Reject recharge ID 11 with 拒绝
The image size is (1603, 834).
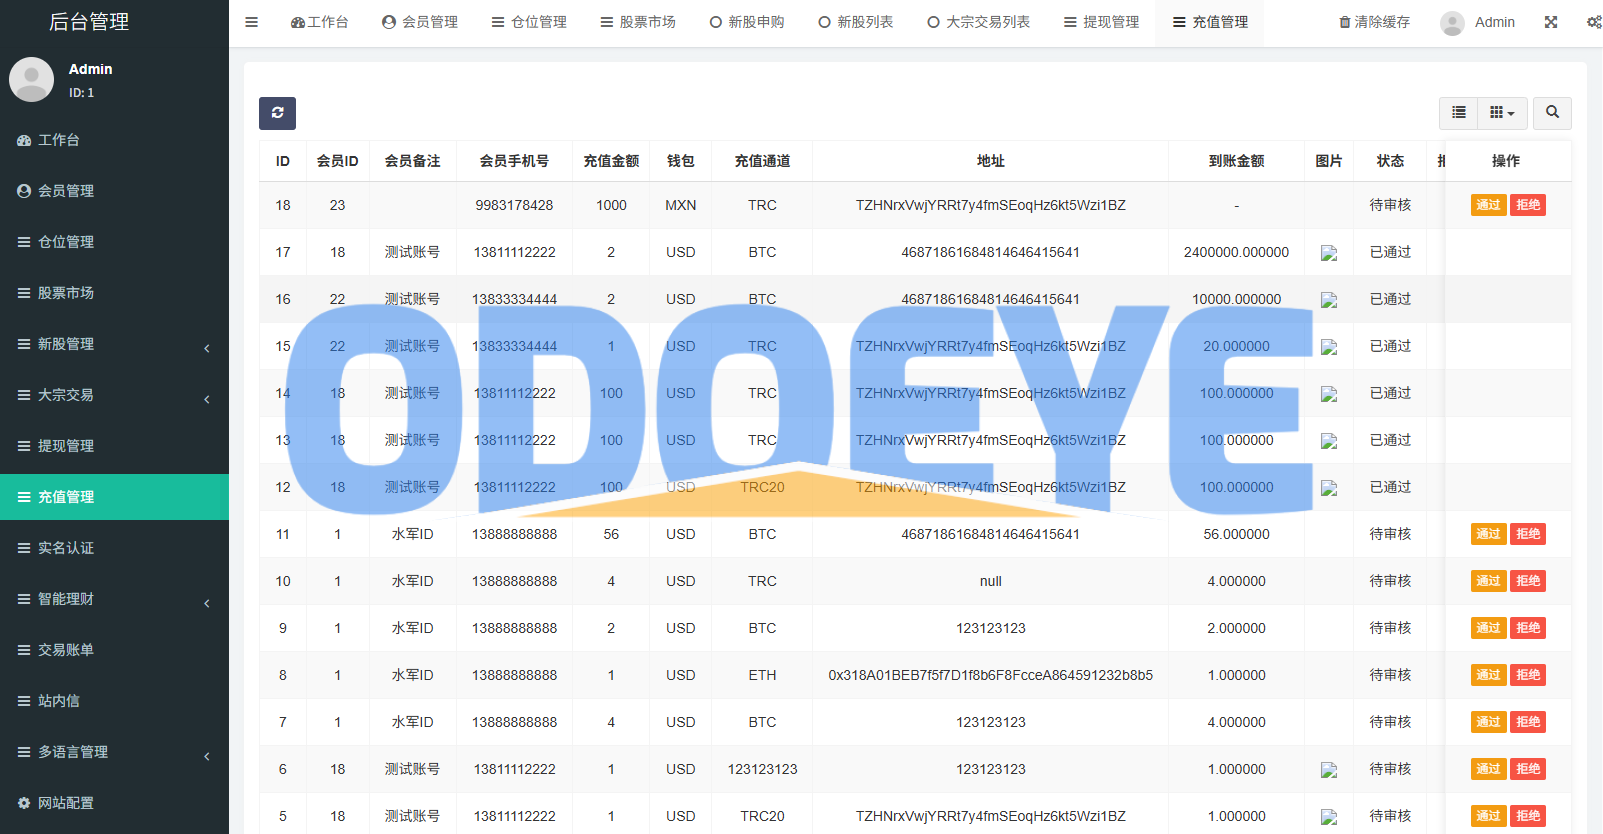(x=1528, y=534)
